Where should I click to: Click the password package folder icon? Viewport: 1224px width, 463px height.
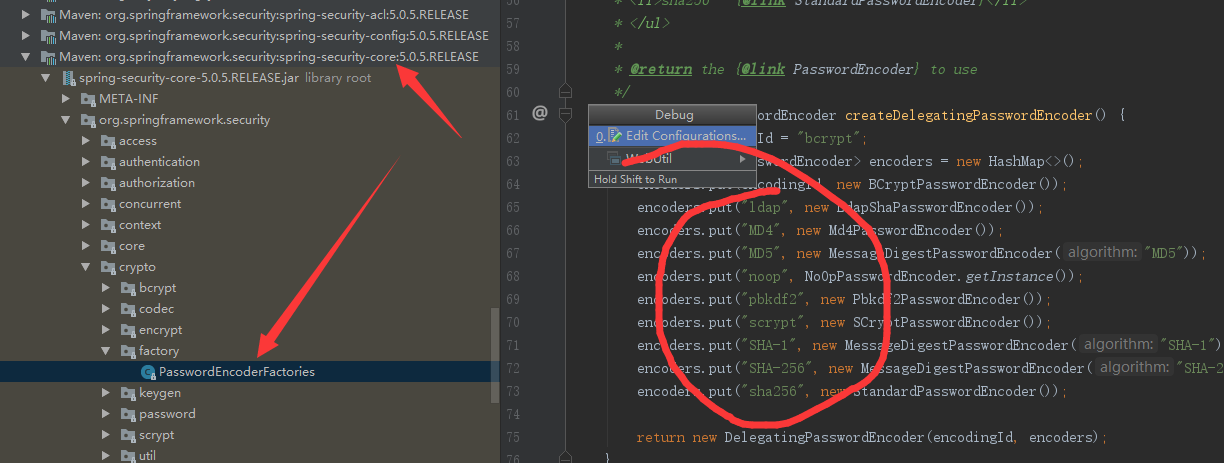pos(129,414)
